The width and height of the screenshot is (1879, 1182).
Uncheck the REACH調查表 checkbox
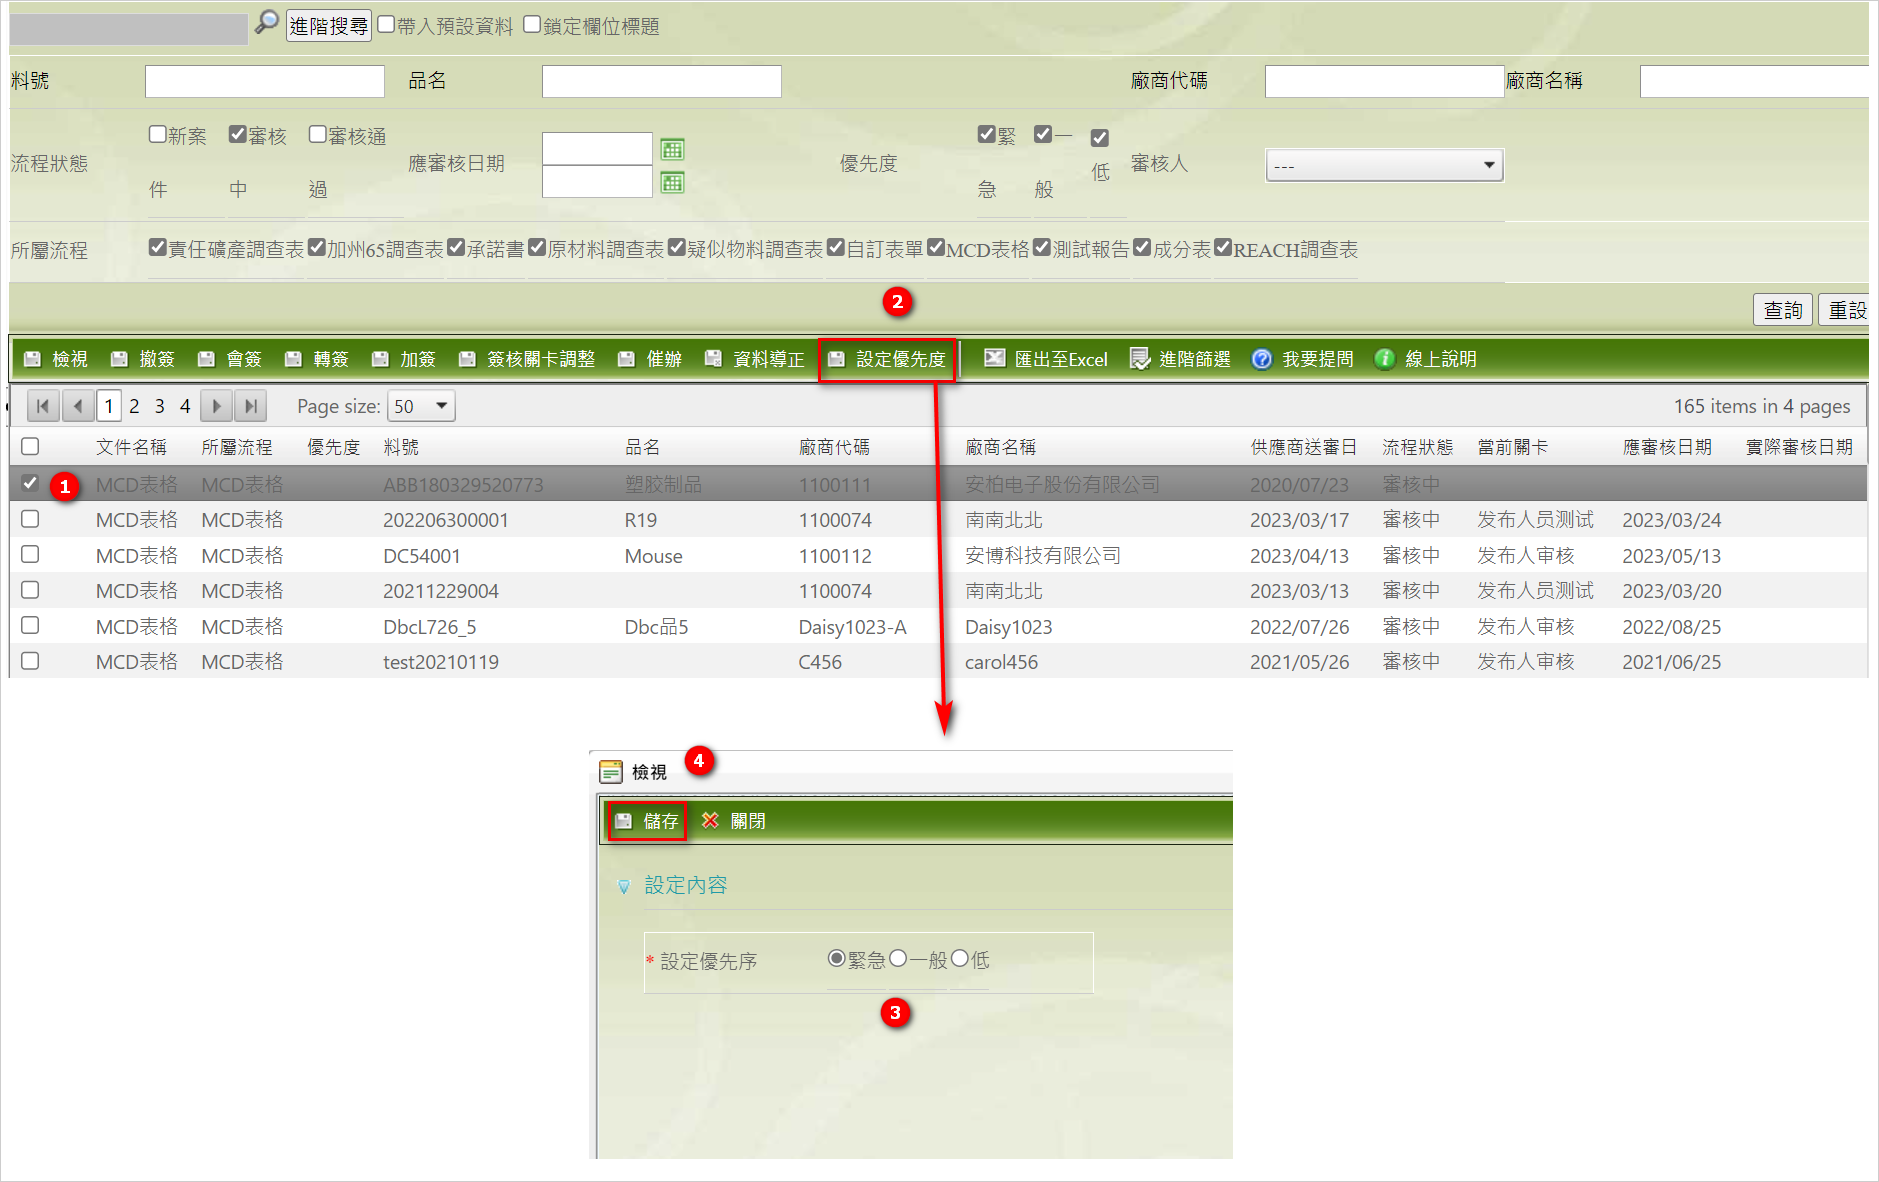(1223, 247)
